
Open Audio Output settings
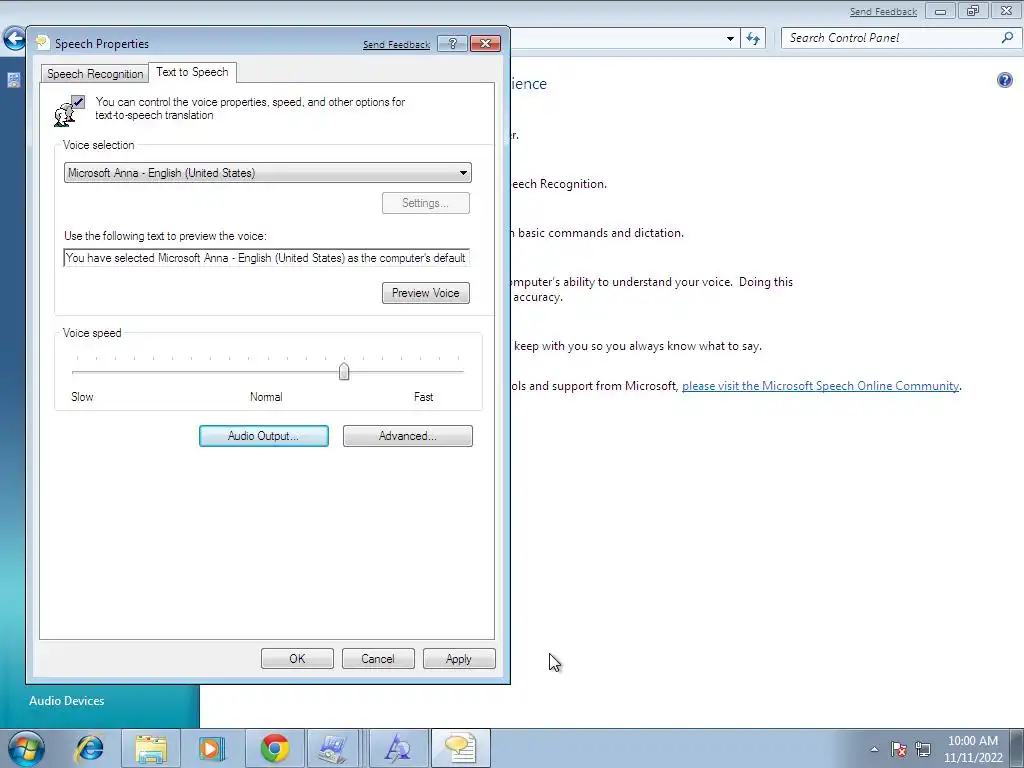[x=264, y=436]
